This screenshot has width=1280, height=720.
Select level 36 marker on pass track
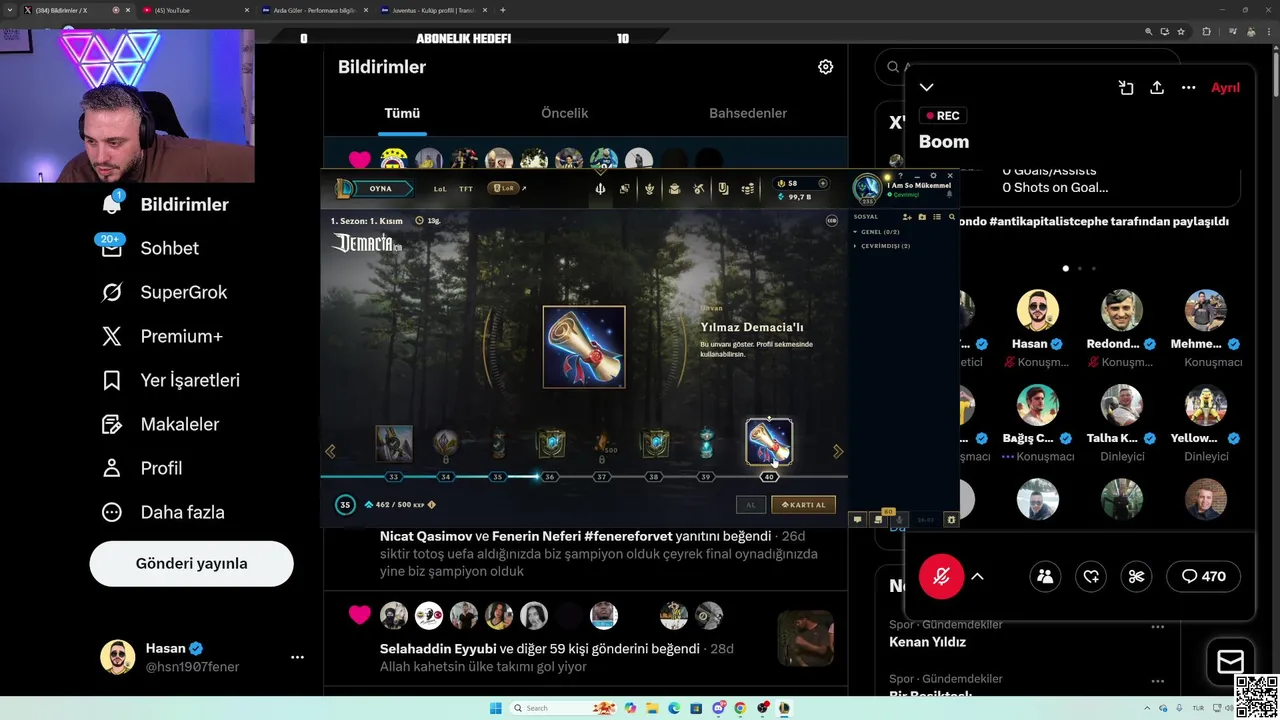click(549, 477)
